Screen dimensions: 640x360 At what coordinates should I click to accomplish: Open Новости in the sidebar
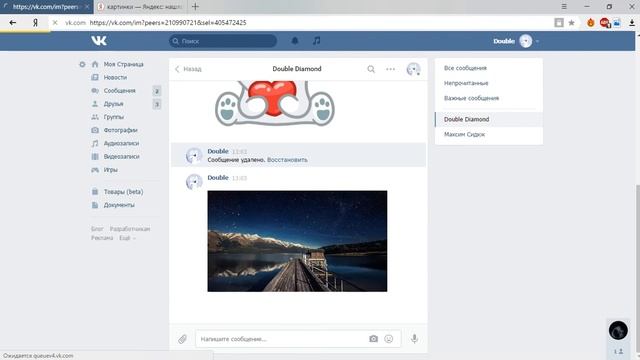click(x=115, y=77)
